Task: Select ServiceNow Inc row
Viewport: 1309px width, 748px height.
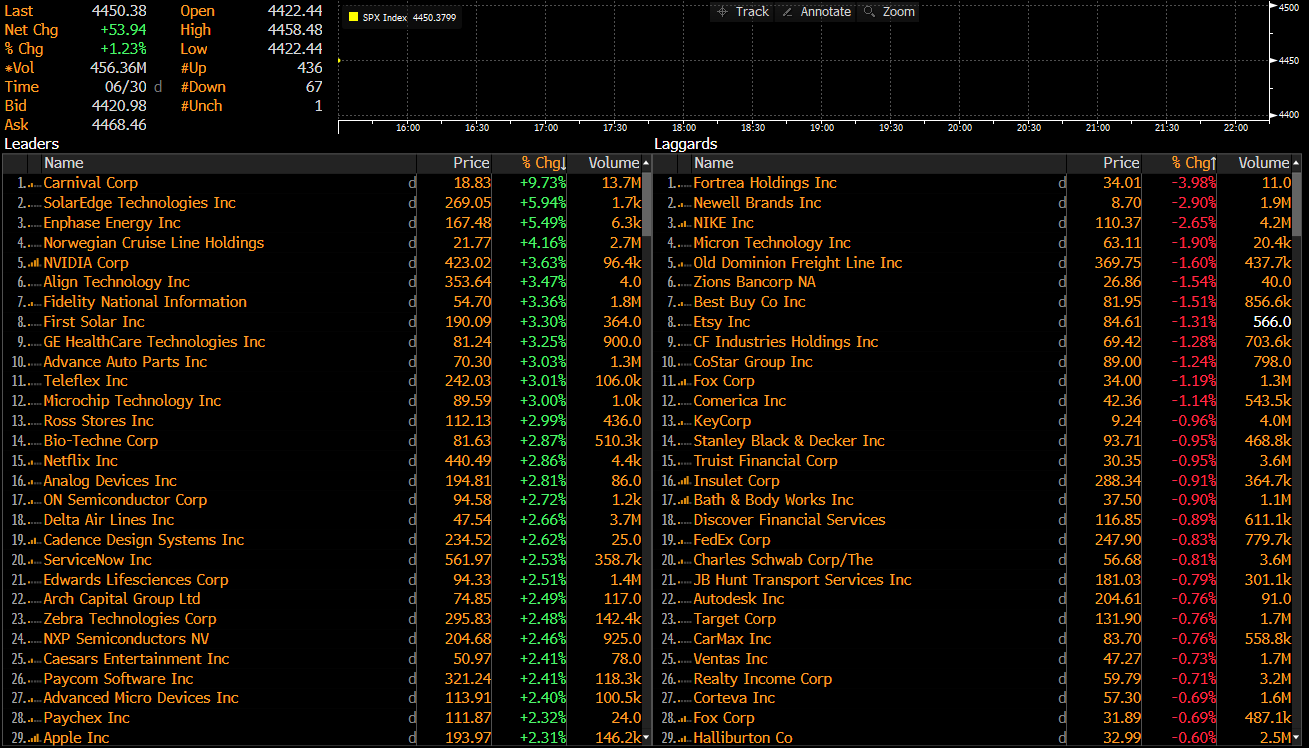Action: (97, 560)
